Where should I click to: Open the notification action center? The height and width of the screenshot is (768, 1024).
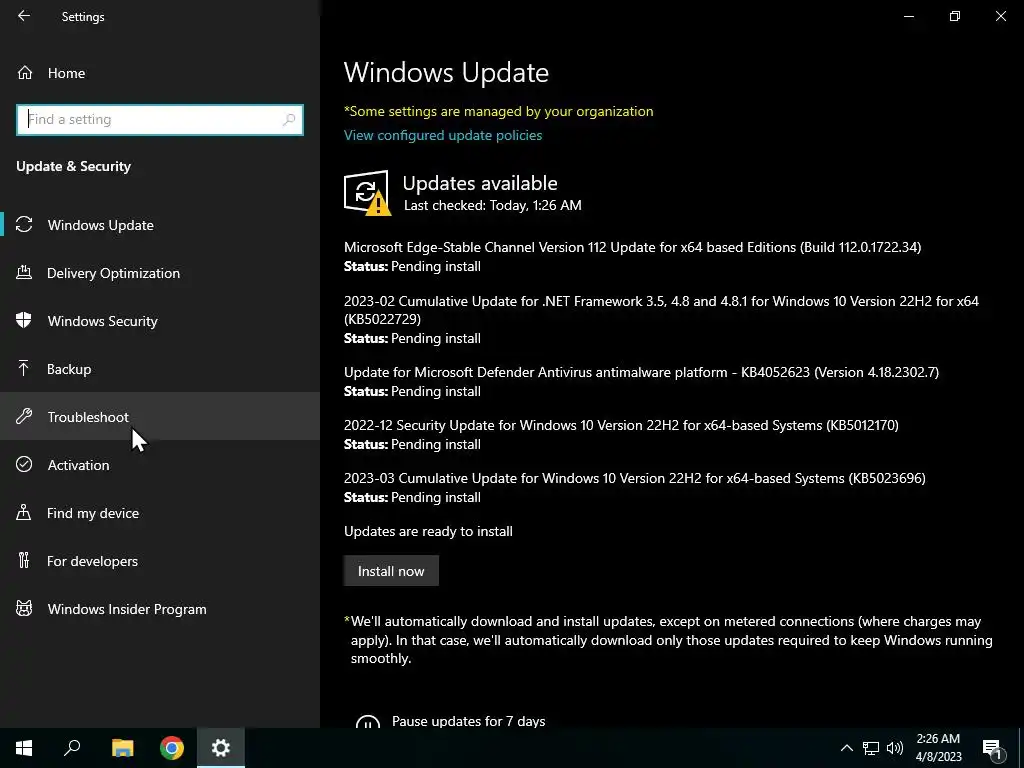(x=993, y=748)
